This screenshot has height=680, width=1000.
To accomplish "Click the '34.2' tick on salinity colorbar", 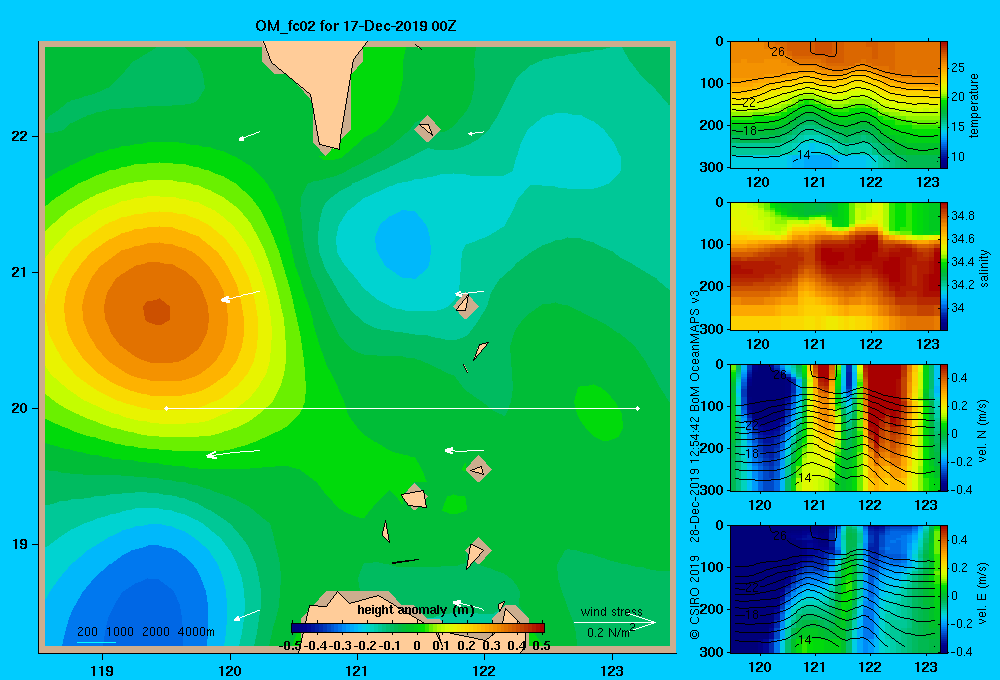I will [962, 285].
